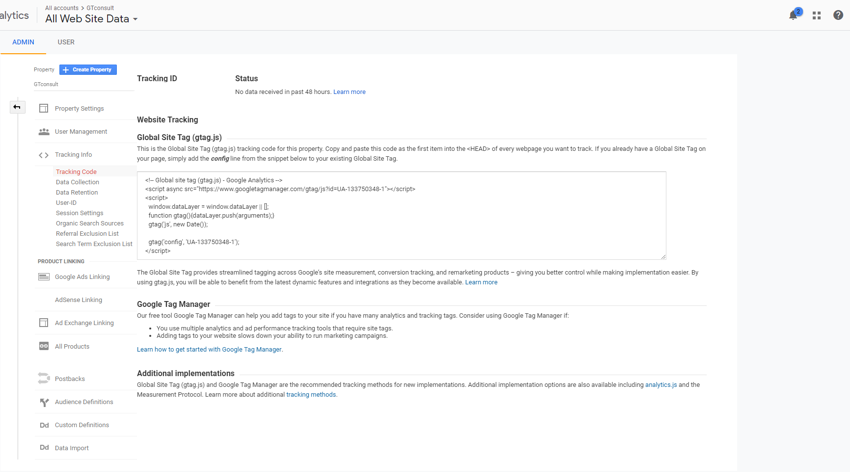
Task: Click the Tracking ID label
Action: [157, 79]
